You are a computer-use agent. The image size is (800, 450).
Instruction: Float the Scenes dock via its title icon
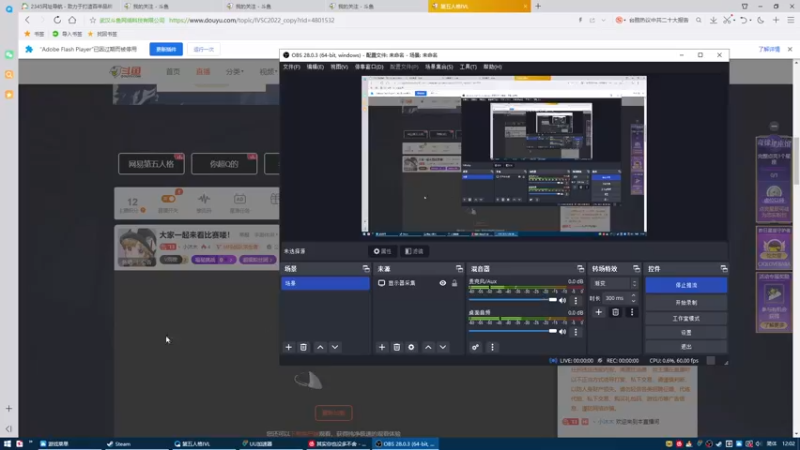pos(366,268)
